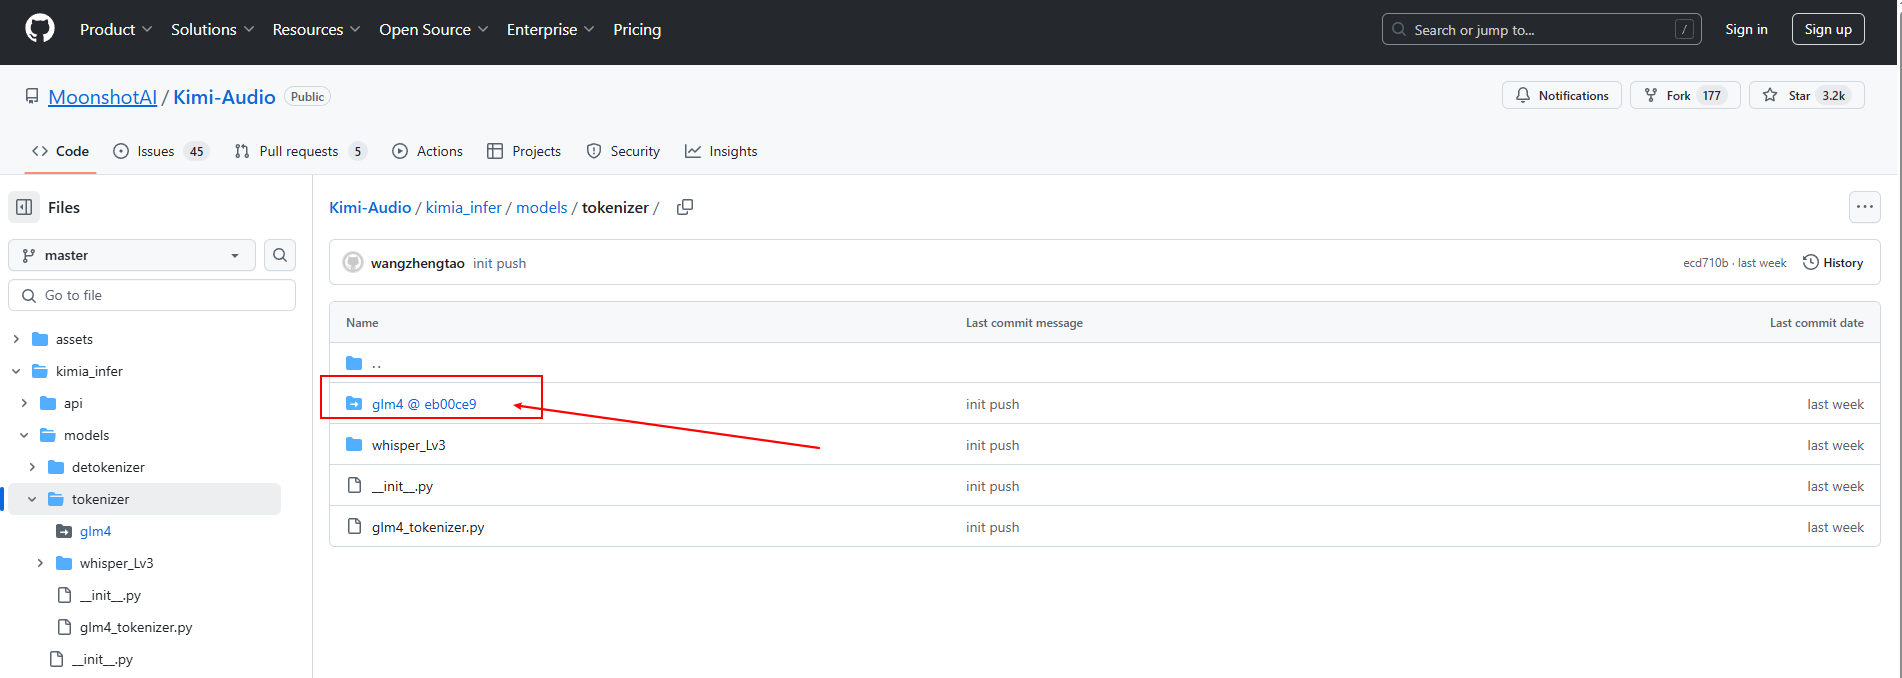This screenshot has width=1902, height=678.
Task: Click file icon of glm4_tokenizer.py in table
Action: click(x=354, y=527)
